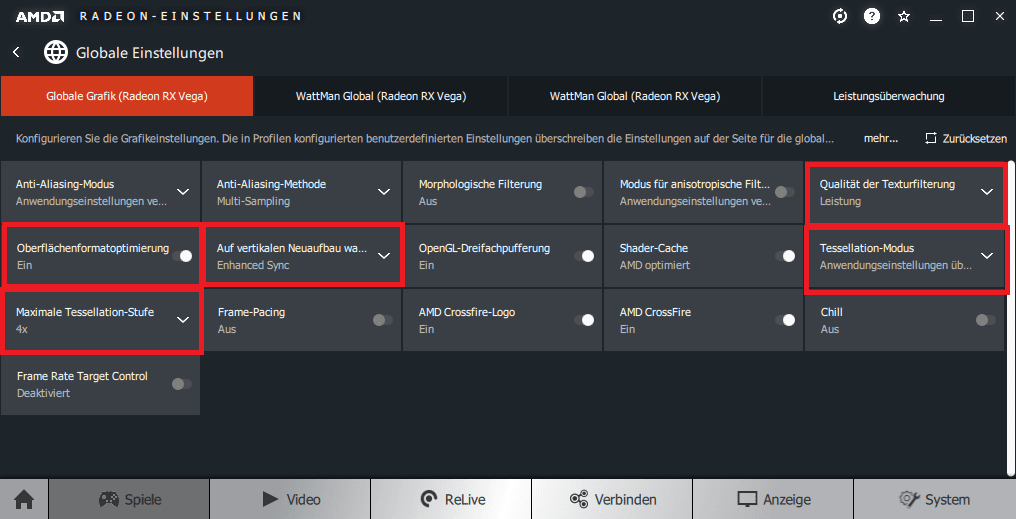Click the favorites star icon
This screenshot has height=519, width=1016.
point(904,17)
